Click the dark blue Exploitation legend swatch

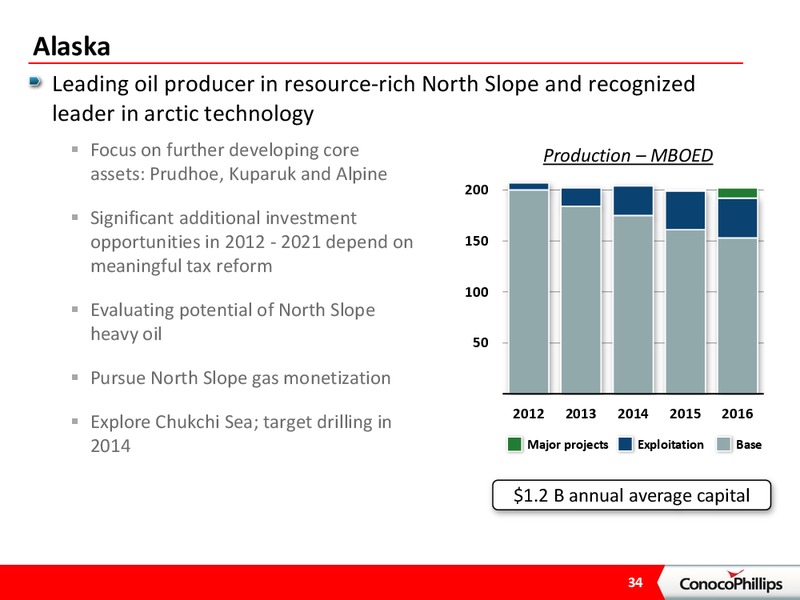coord(625,444)
